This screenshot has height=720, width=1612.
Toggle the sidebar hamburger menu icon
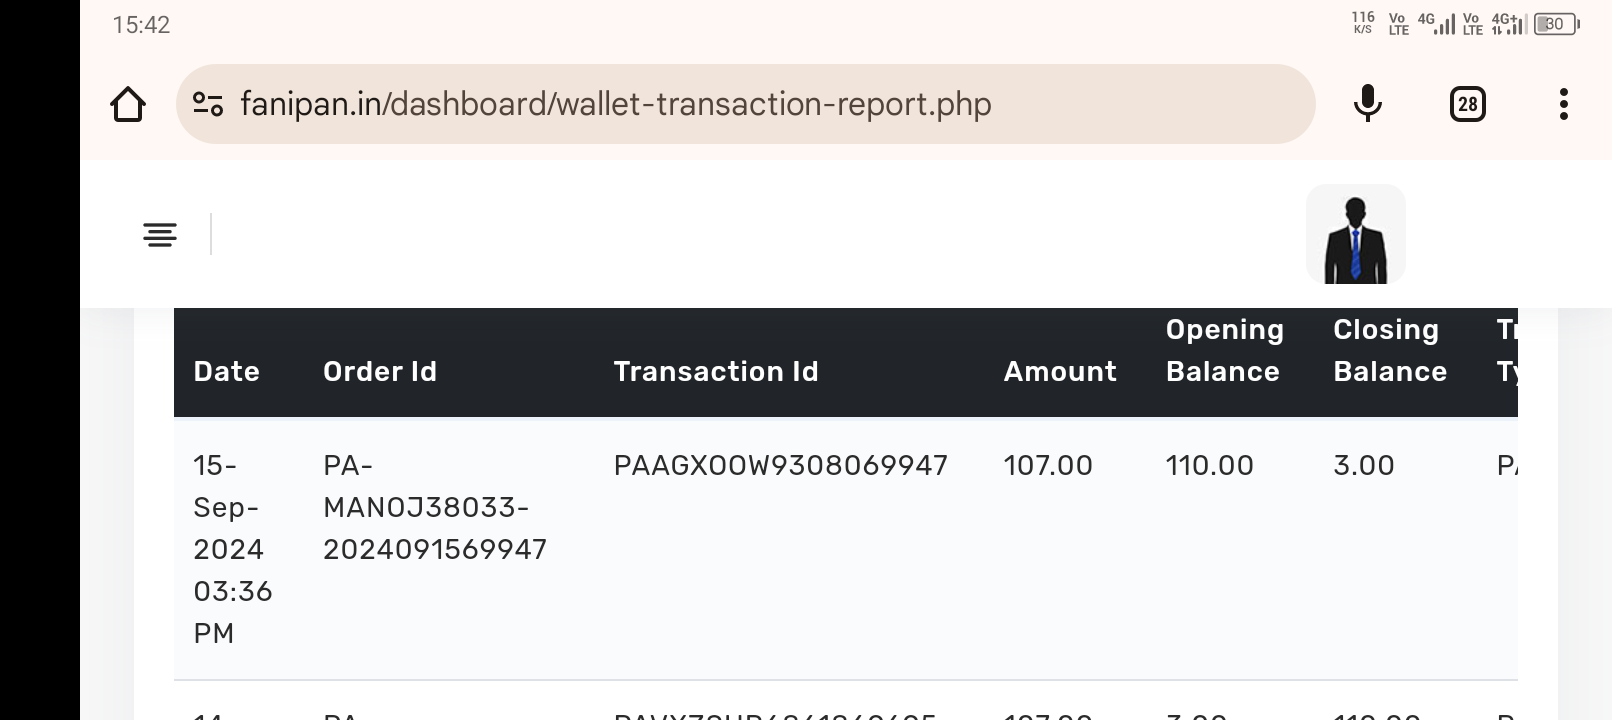(160, 235)
